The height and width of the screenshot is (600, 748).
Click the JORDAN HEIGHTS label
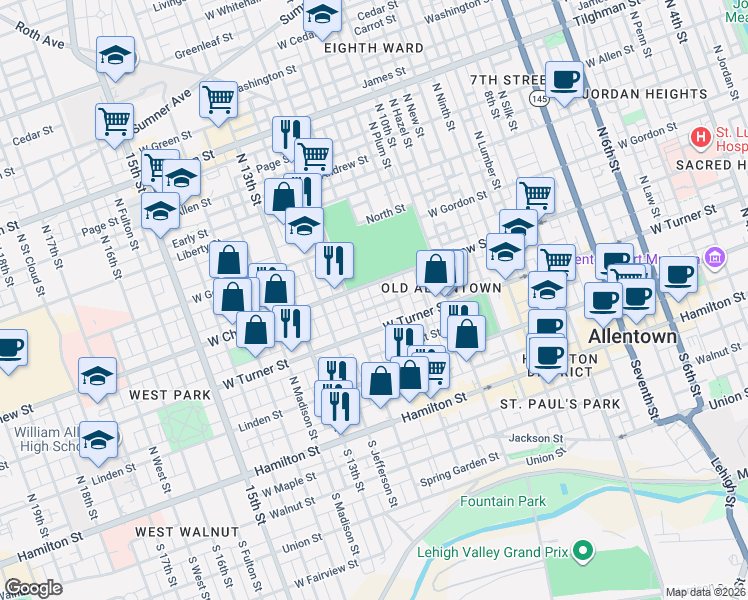pyautogui.click(x=645, y=94)
